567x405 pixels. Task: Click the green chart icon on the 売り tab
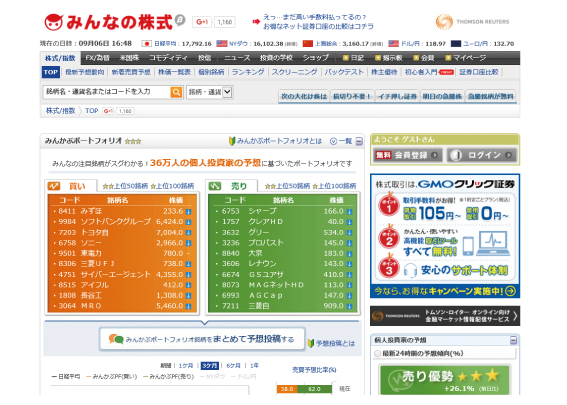point(215,186)
